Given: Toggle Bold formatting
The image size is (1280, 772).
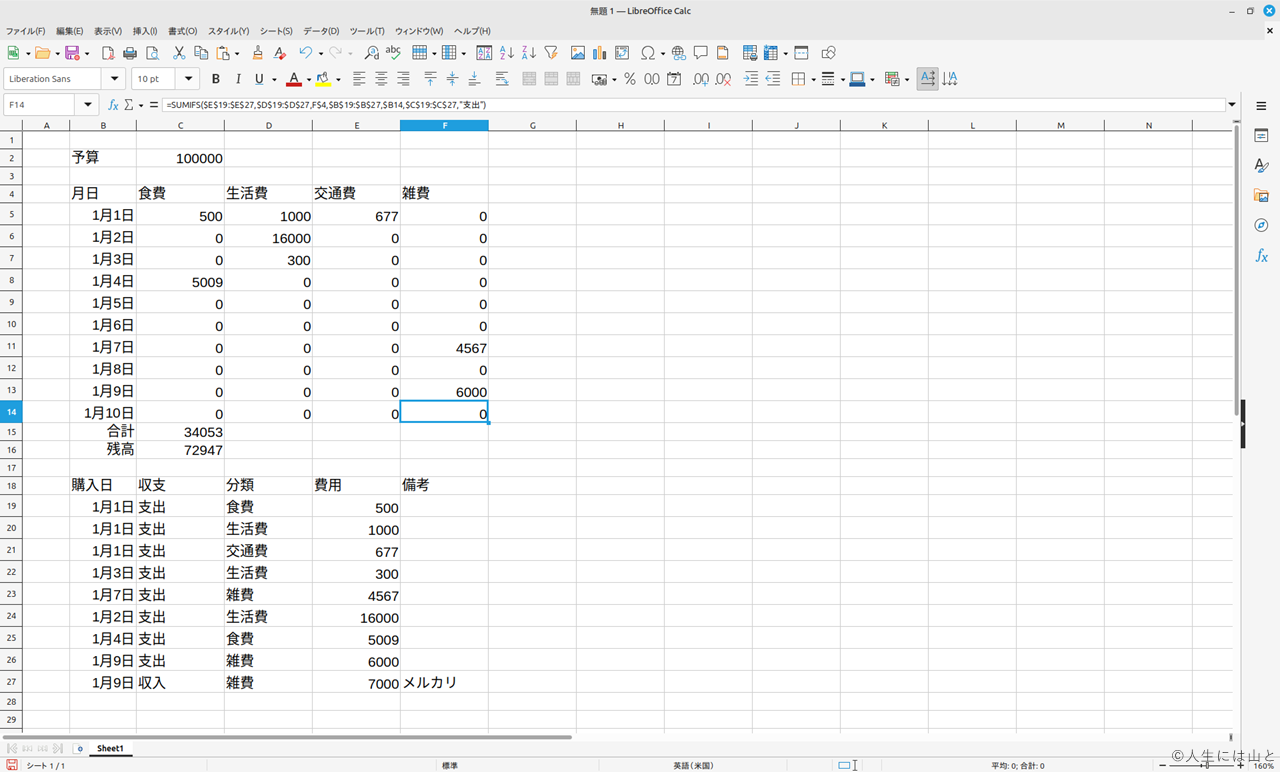Looking at the screenshot, I should pyautogui.click(x=216, y=79).
